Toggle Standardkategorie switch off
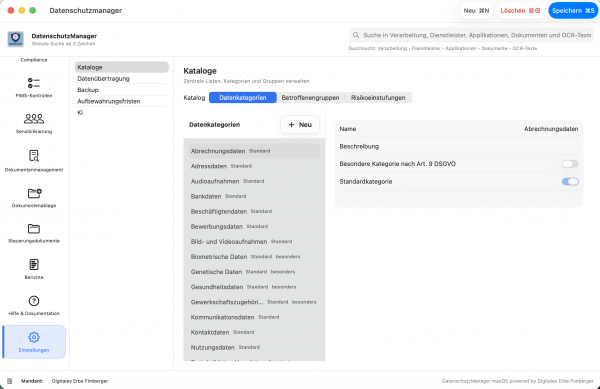600x389 pixels. 570,182
